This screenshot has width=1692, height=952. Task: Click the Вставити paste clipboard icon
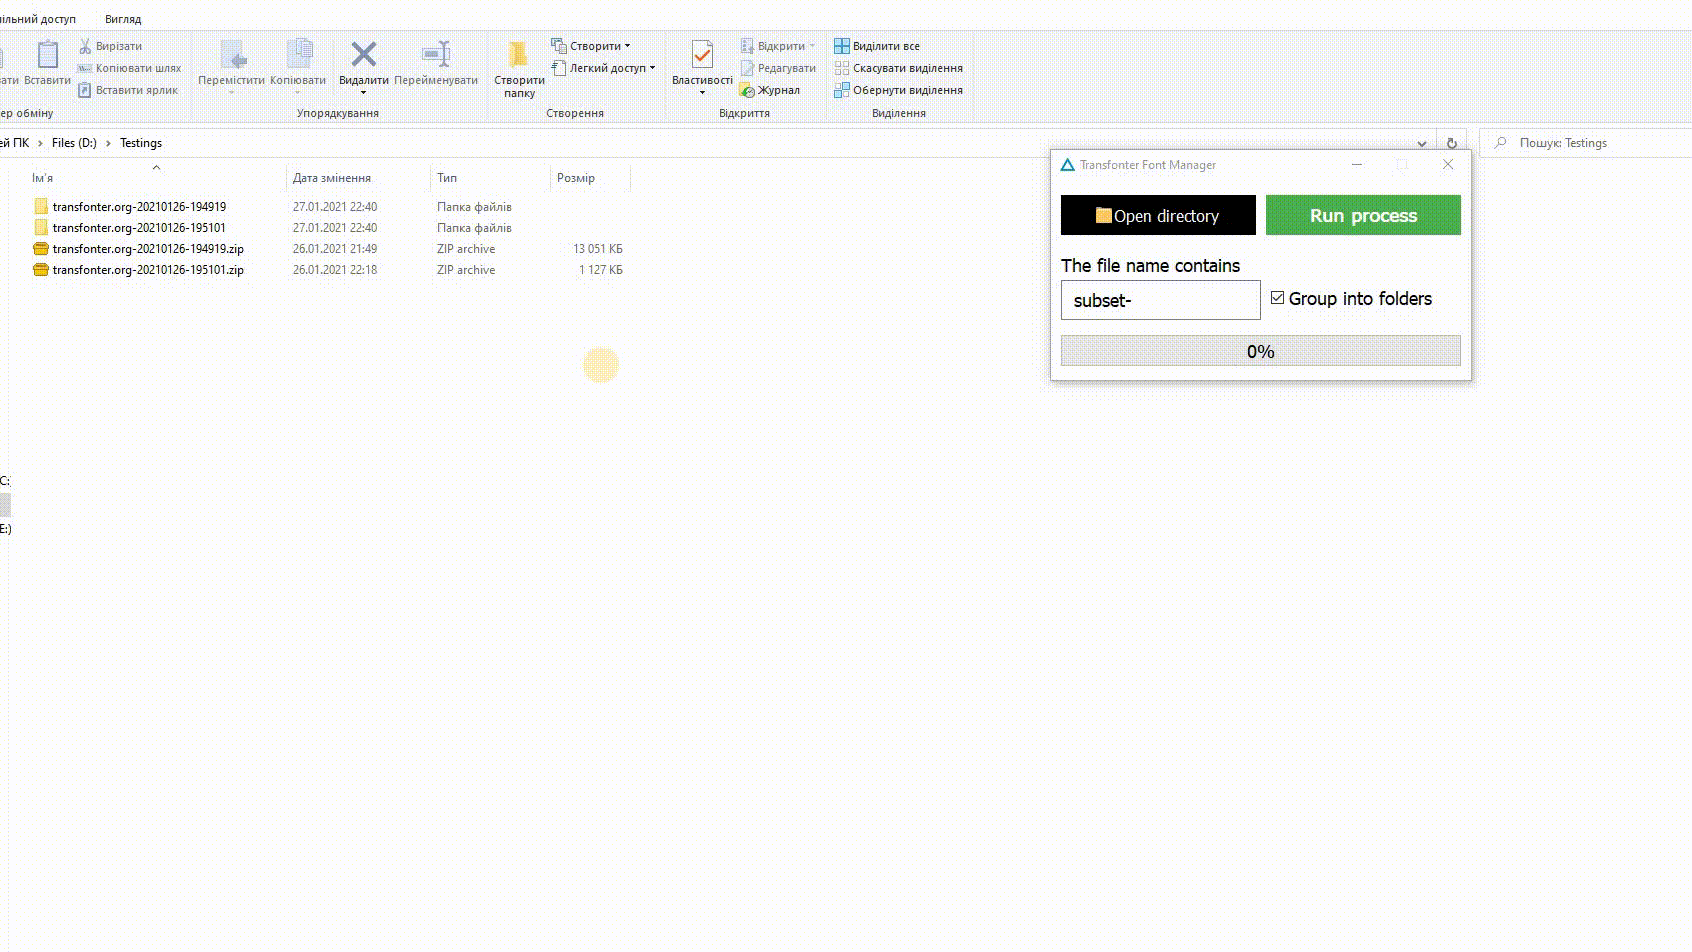click(x=47, y=54)
